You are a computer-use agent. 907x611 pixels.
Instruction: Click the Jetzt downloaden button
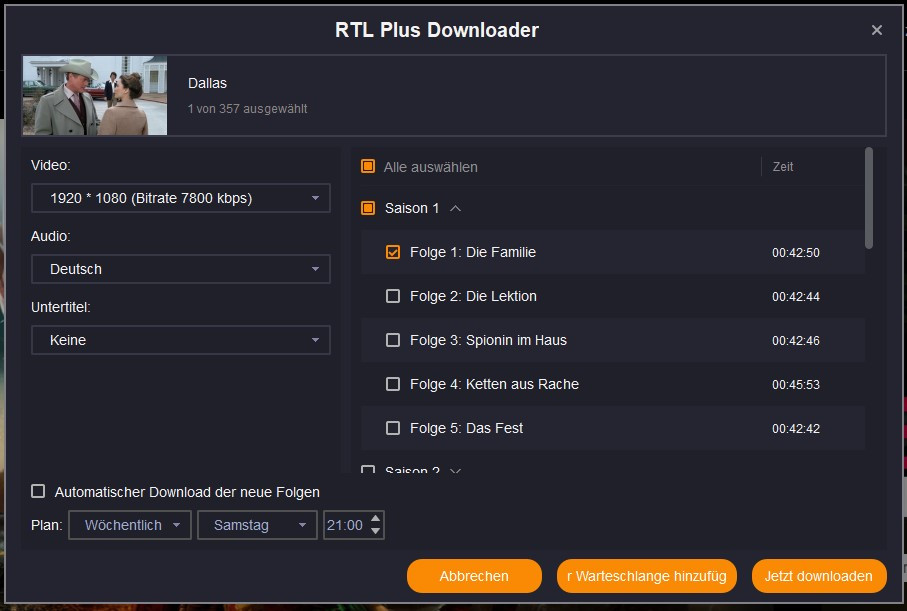pyautogui.click(x=819, y=576)
